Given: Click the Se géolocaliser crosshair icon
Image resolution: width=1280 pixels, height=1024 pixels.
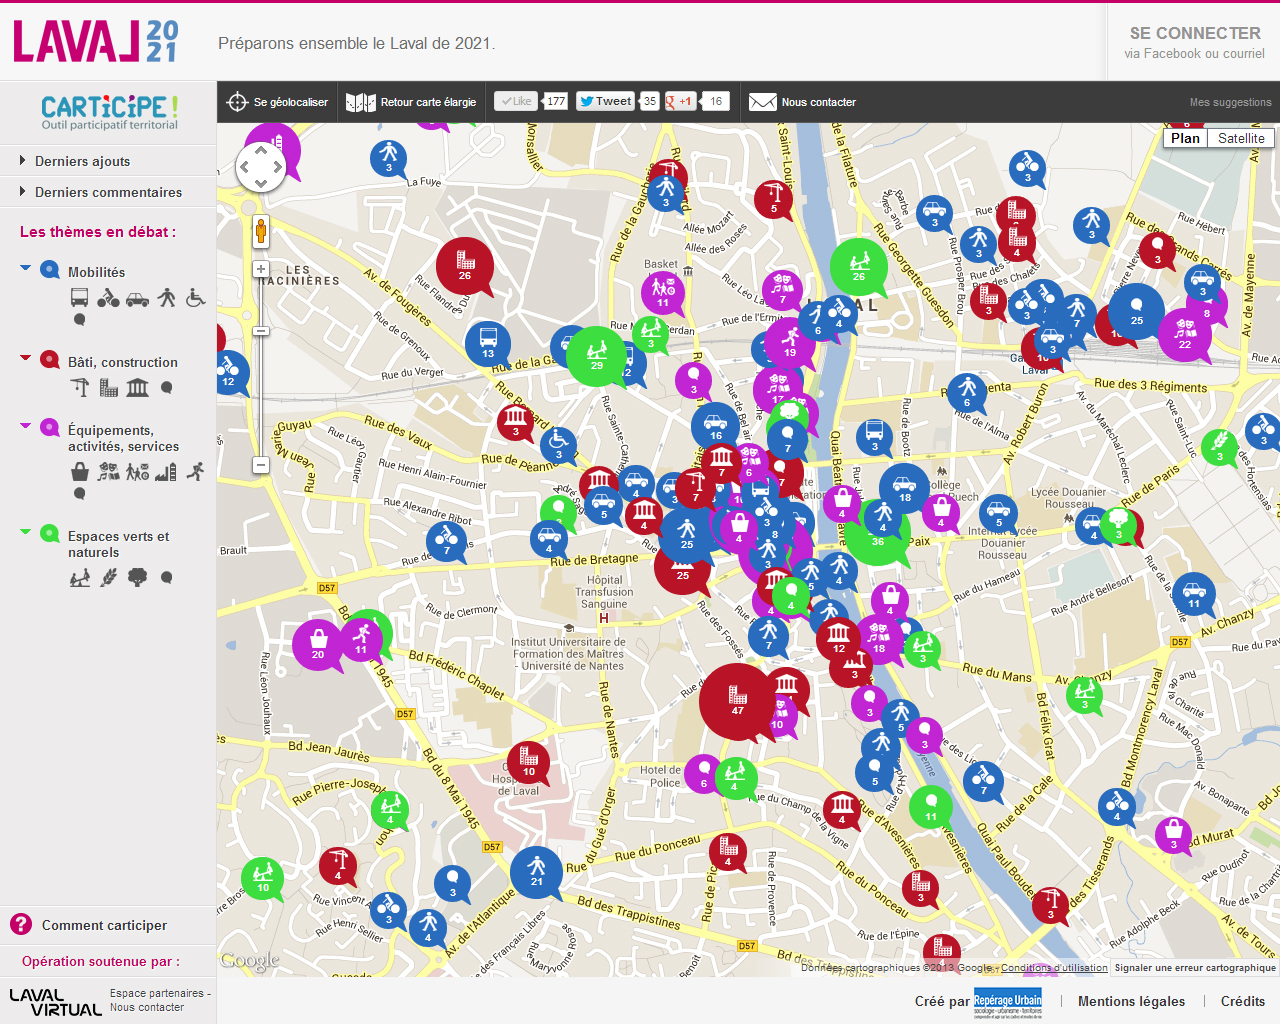Looking at the screenshot, I should [x=237, y=102].
